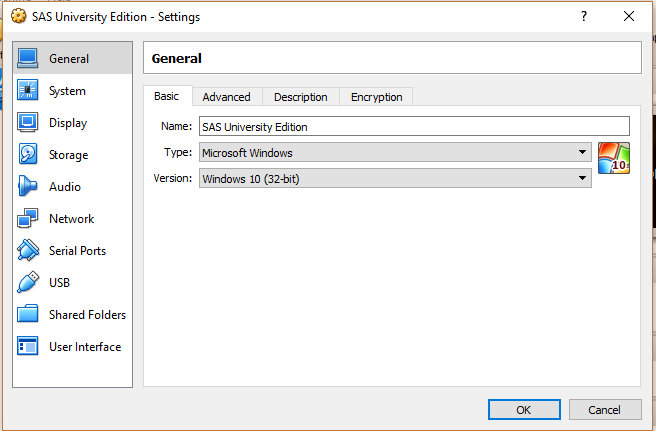Click the Name input field
Image resolution: width=656 pixels, height=431 pixels.
413,127
